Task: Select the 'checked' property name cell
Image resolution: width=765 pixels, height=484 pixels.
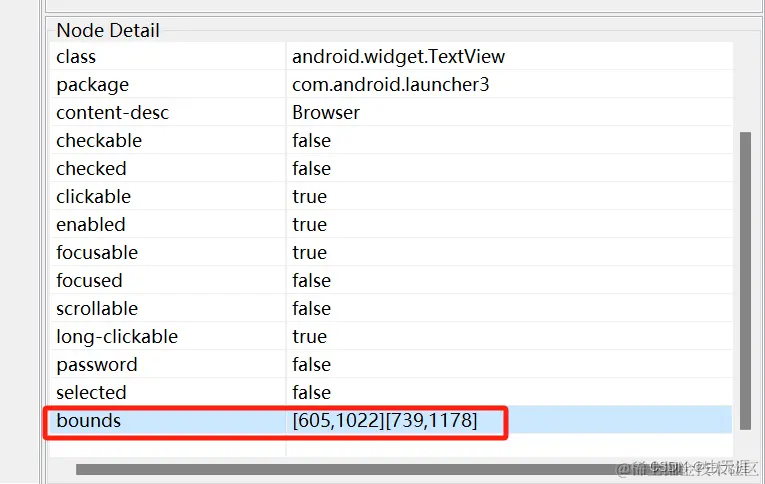Action: [168, 168]
